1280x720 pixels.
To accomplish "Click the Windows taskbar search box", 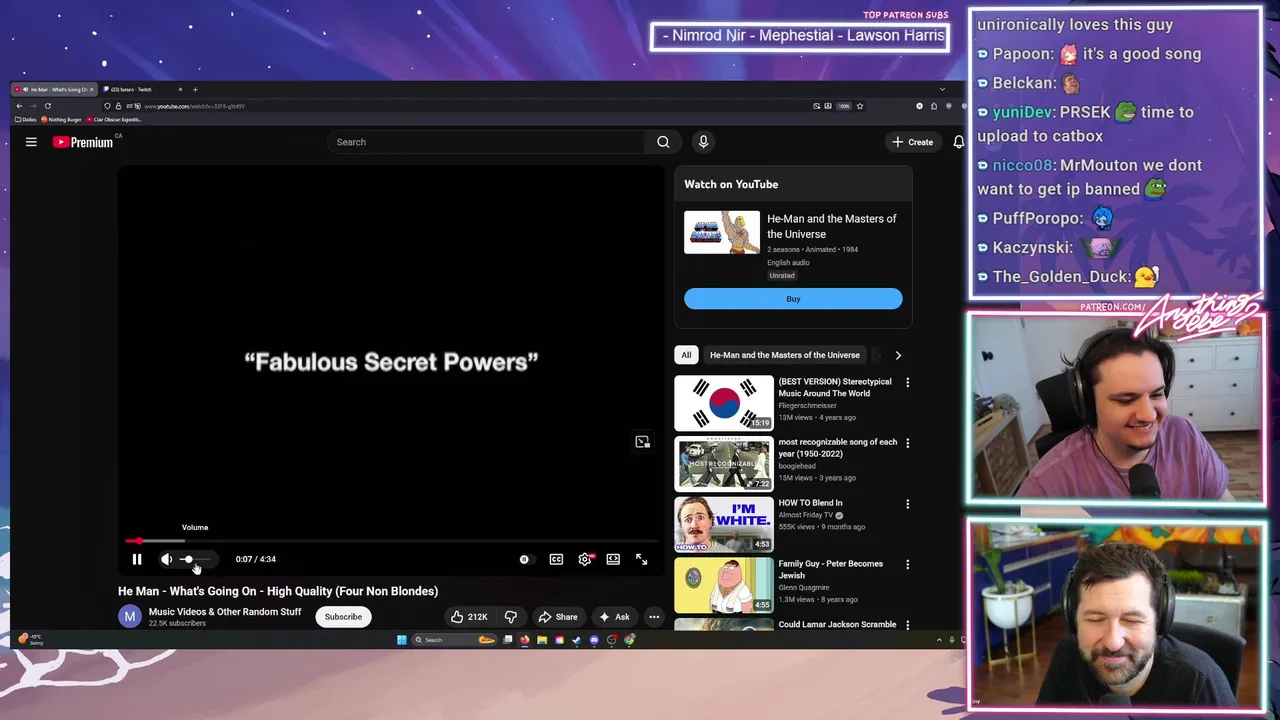I will 454,640.
